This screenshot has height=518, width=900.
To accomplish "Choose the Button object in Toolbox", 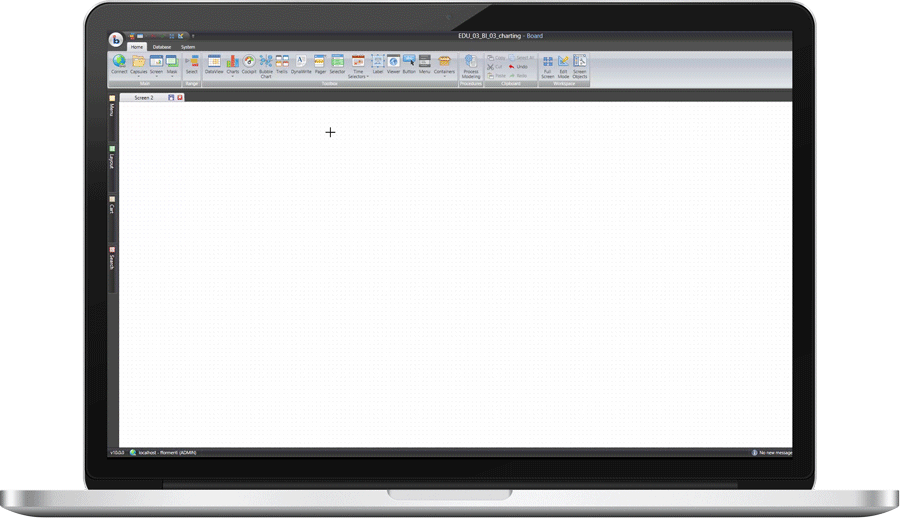I will [x=409, y=64].
